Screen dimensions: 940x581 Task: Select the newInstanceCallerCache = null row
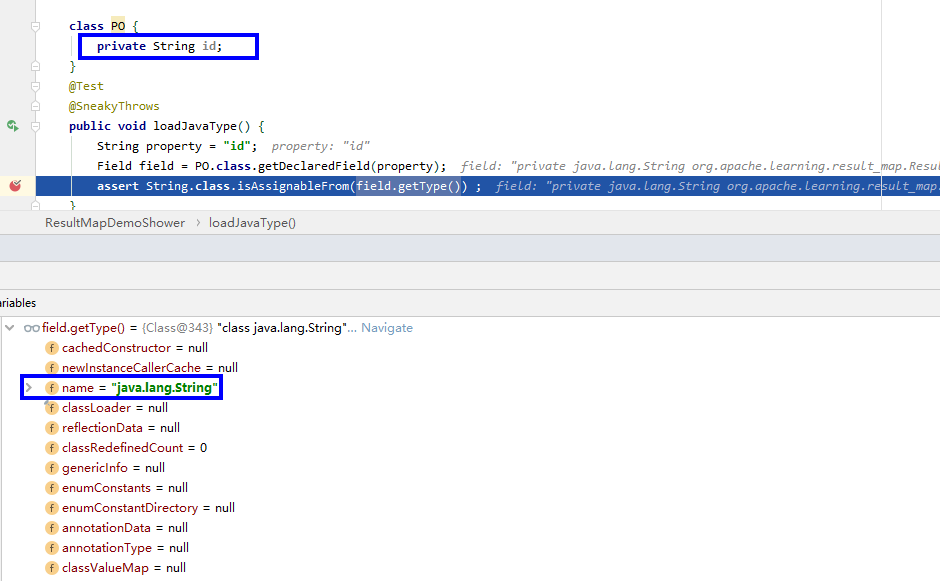(x=141, y=368)
